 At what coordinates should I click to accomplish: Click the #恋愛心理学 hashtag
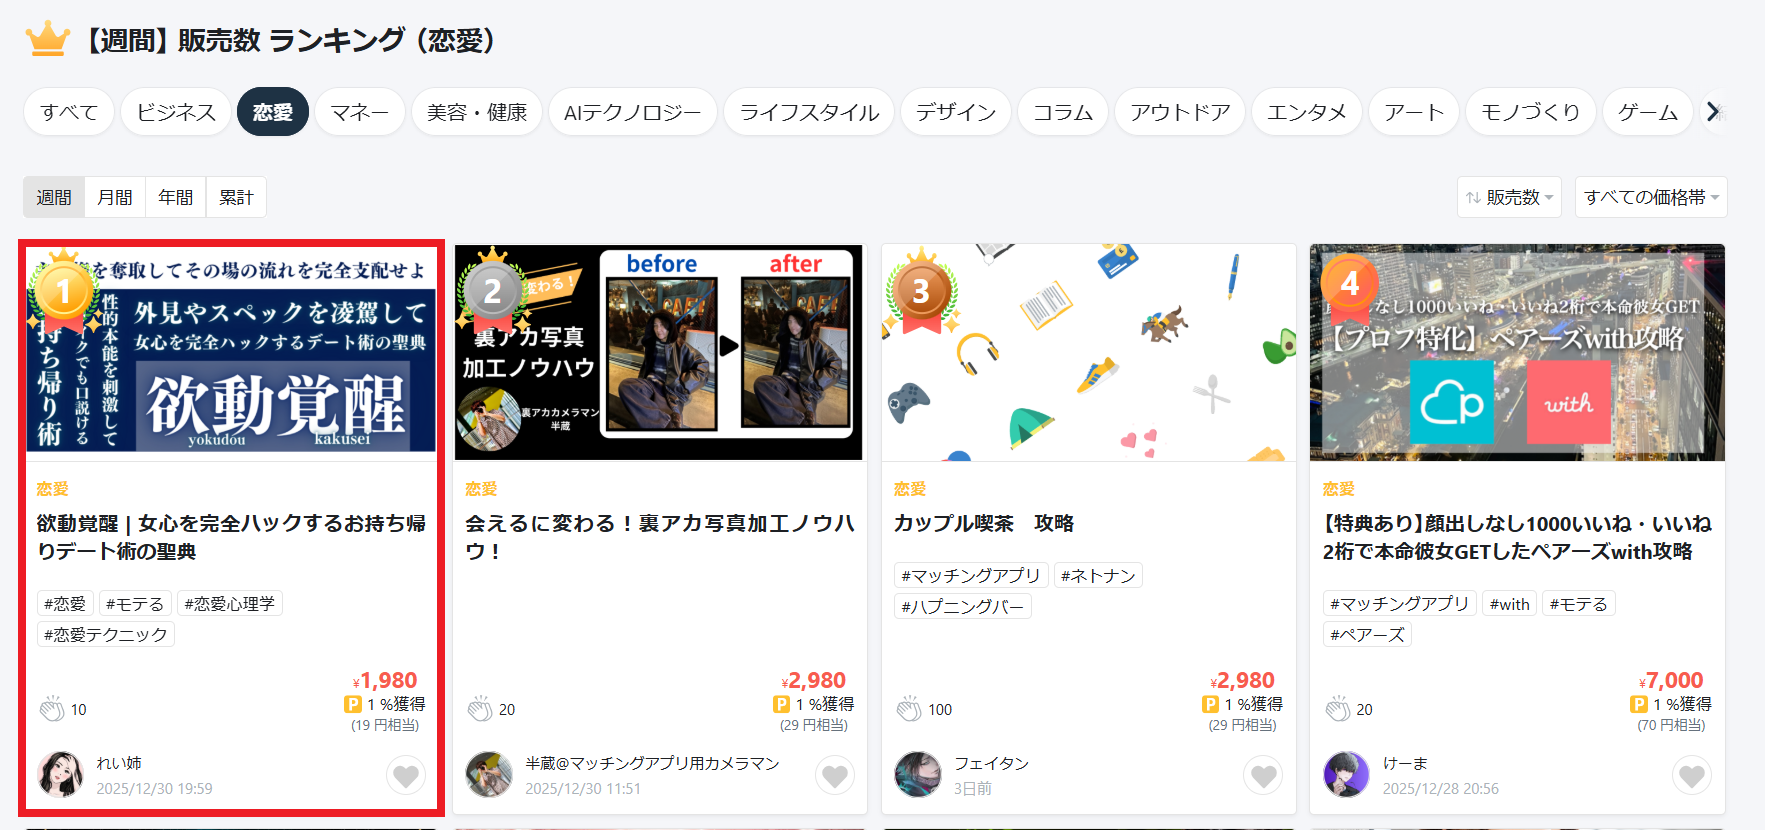pyautogui.click(x=229, y=603)
